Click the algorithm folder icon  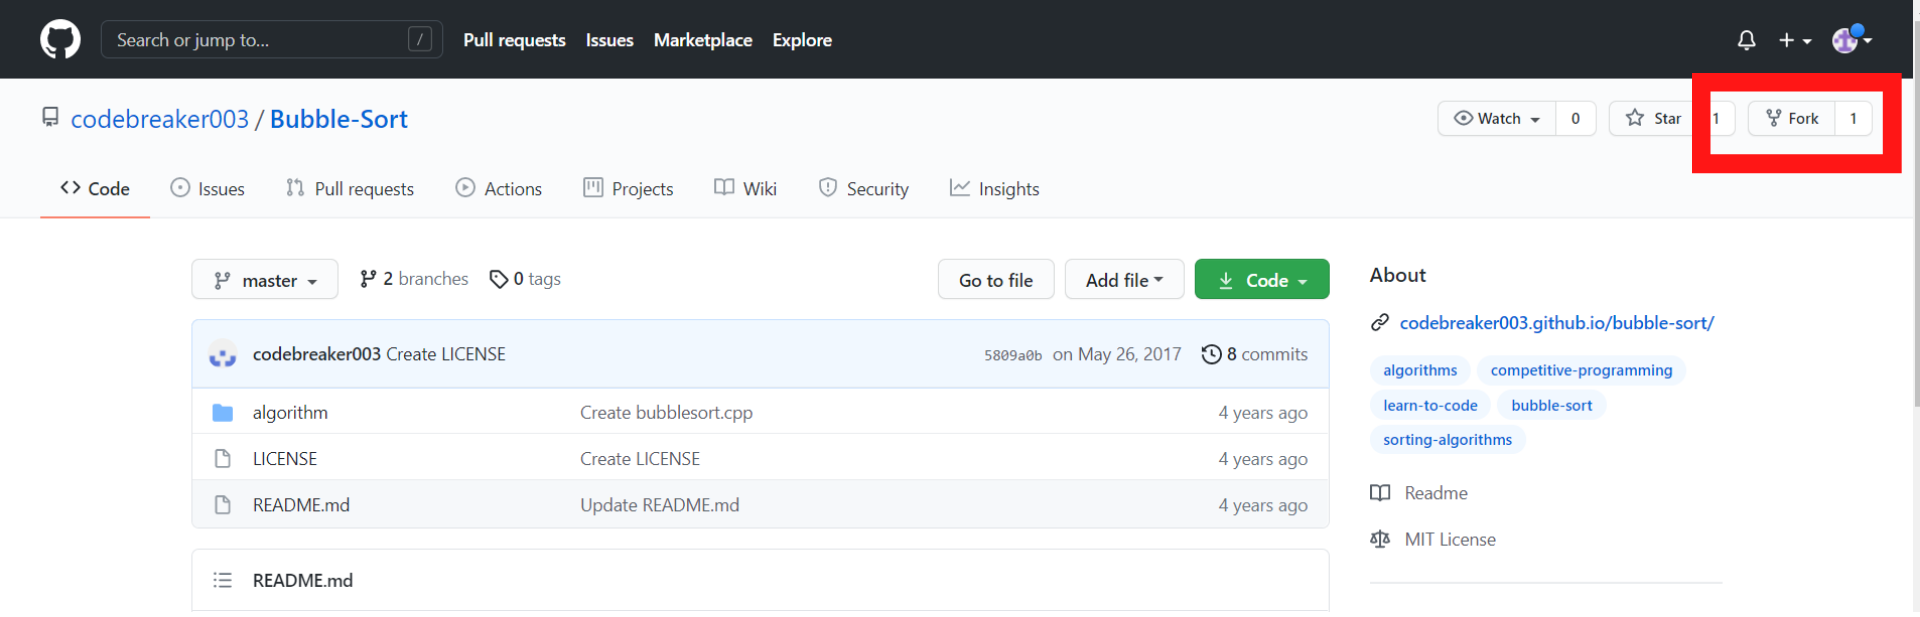(x=222, y=412)
